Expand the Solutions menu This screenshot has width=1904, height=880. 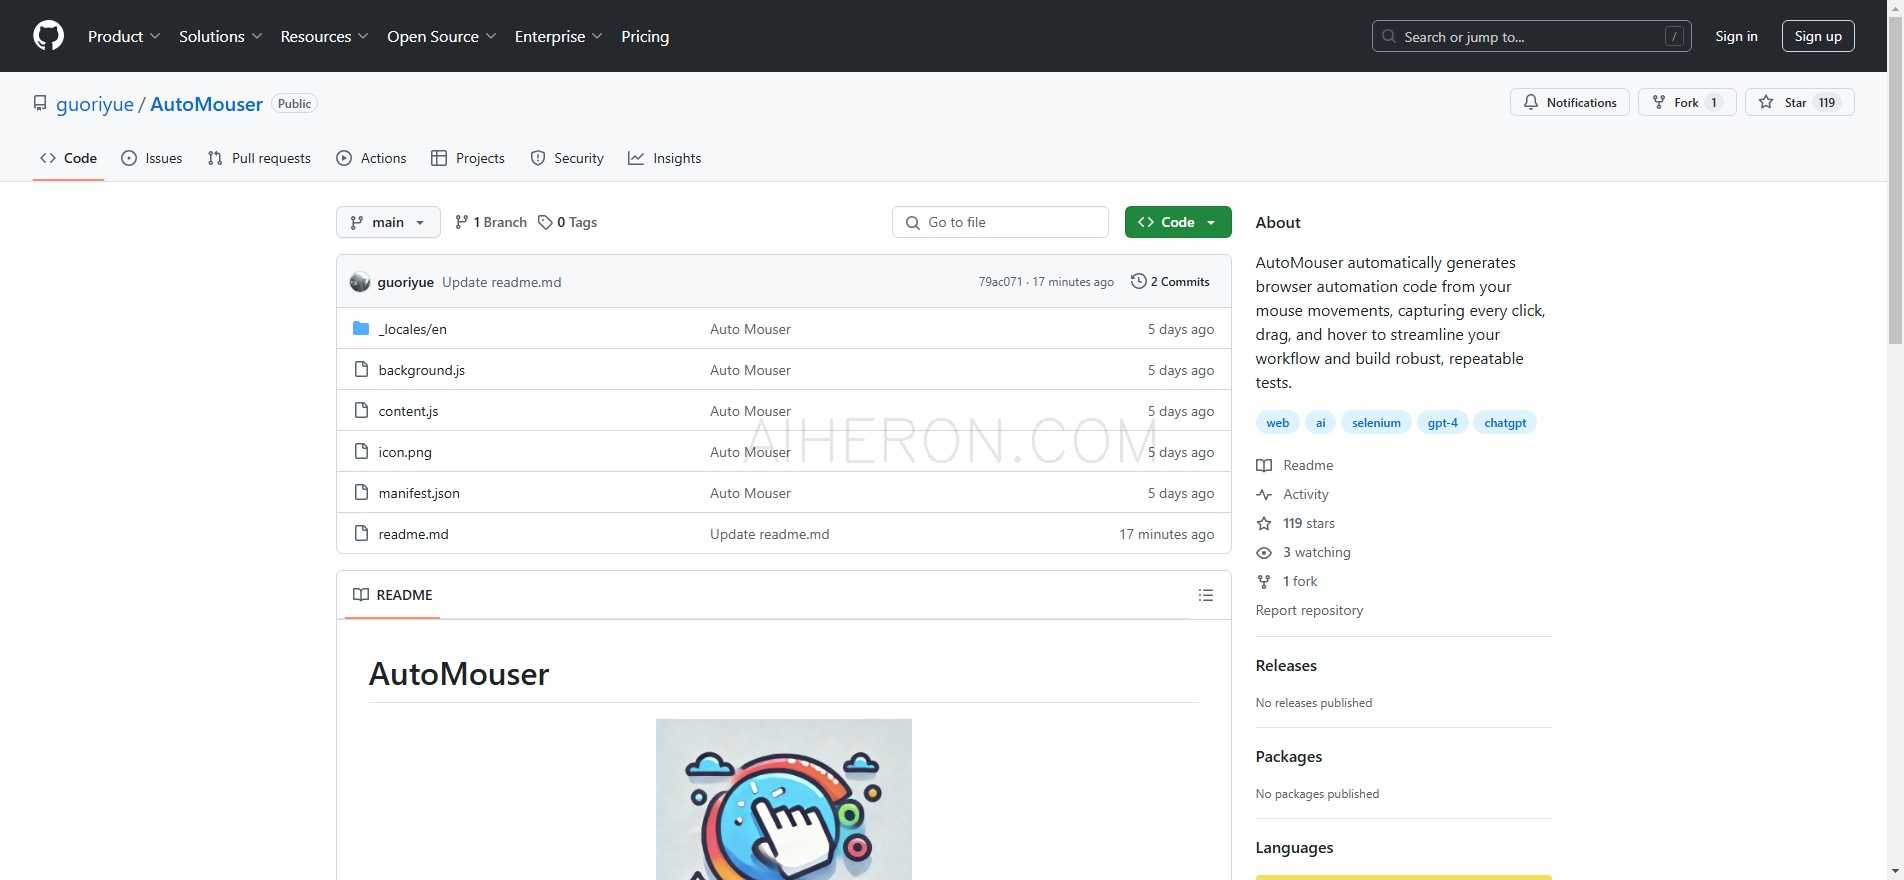(220, 36)
